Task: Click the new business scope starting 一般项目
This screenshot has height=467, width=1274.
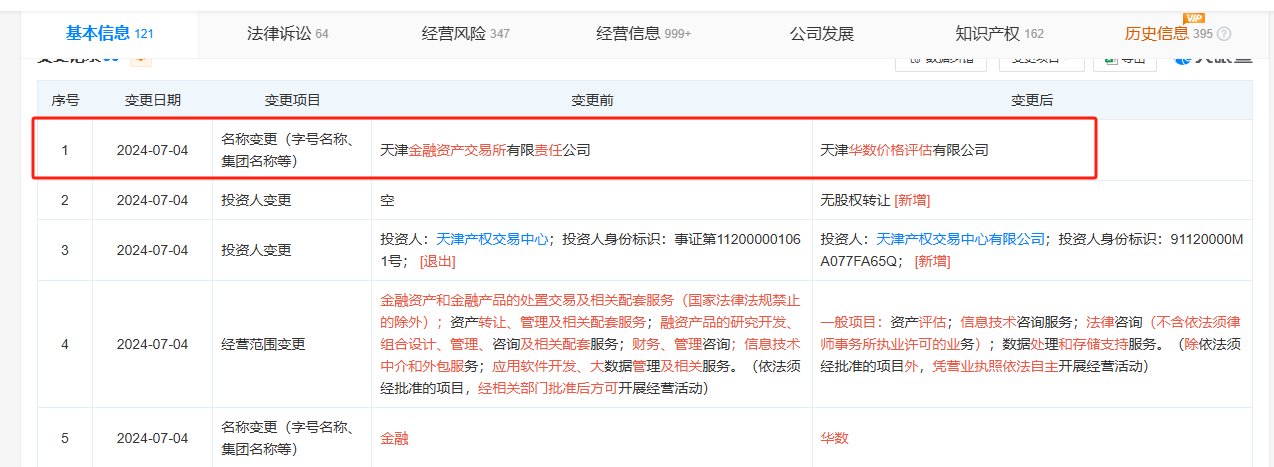Action: (1030, 344)
